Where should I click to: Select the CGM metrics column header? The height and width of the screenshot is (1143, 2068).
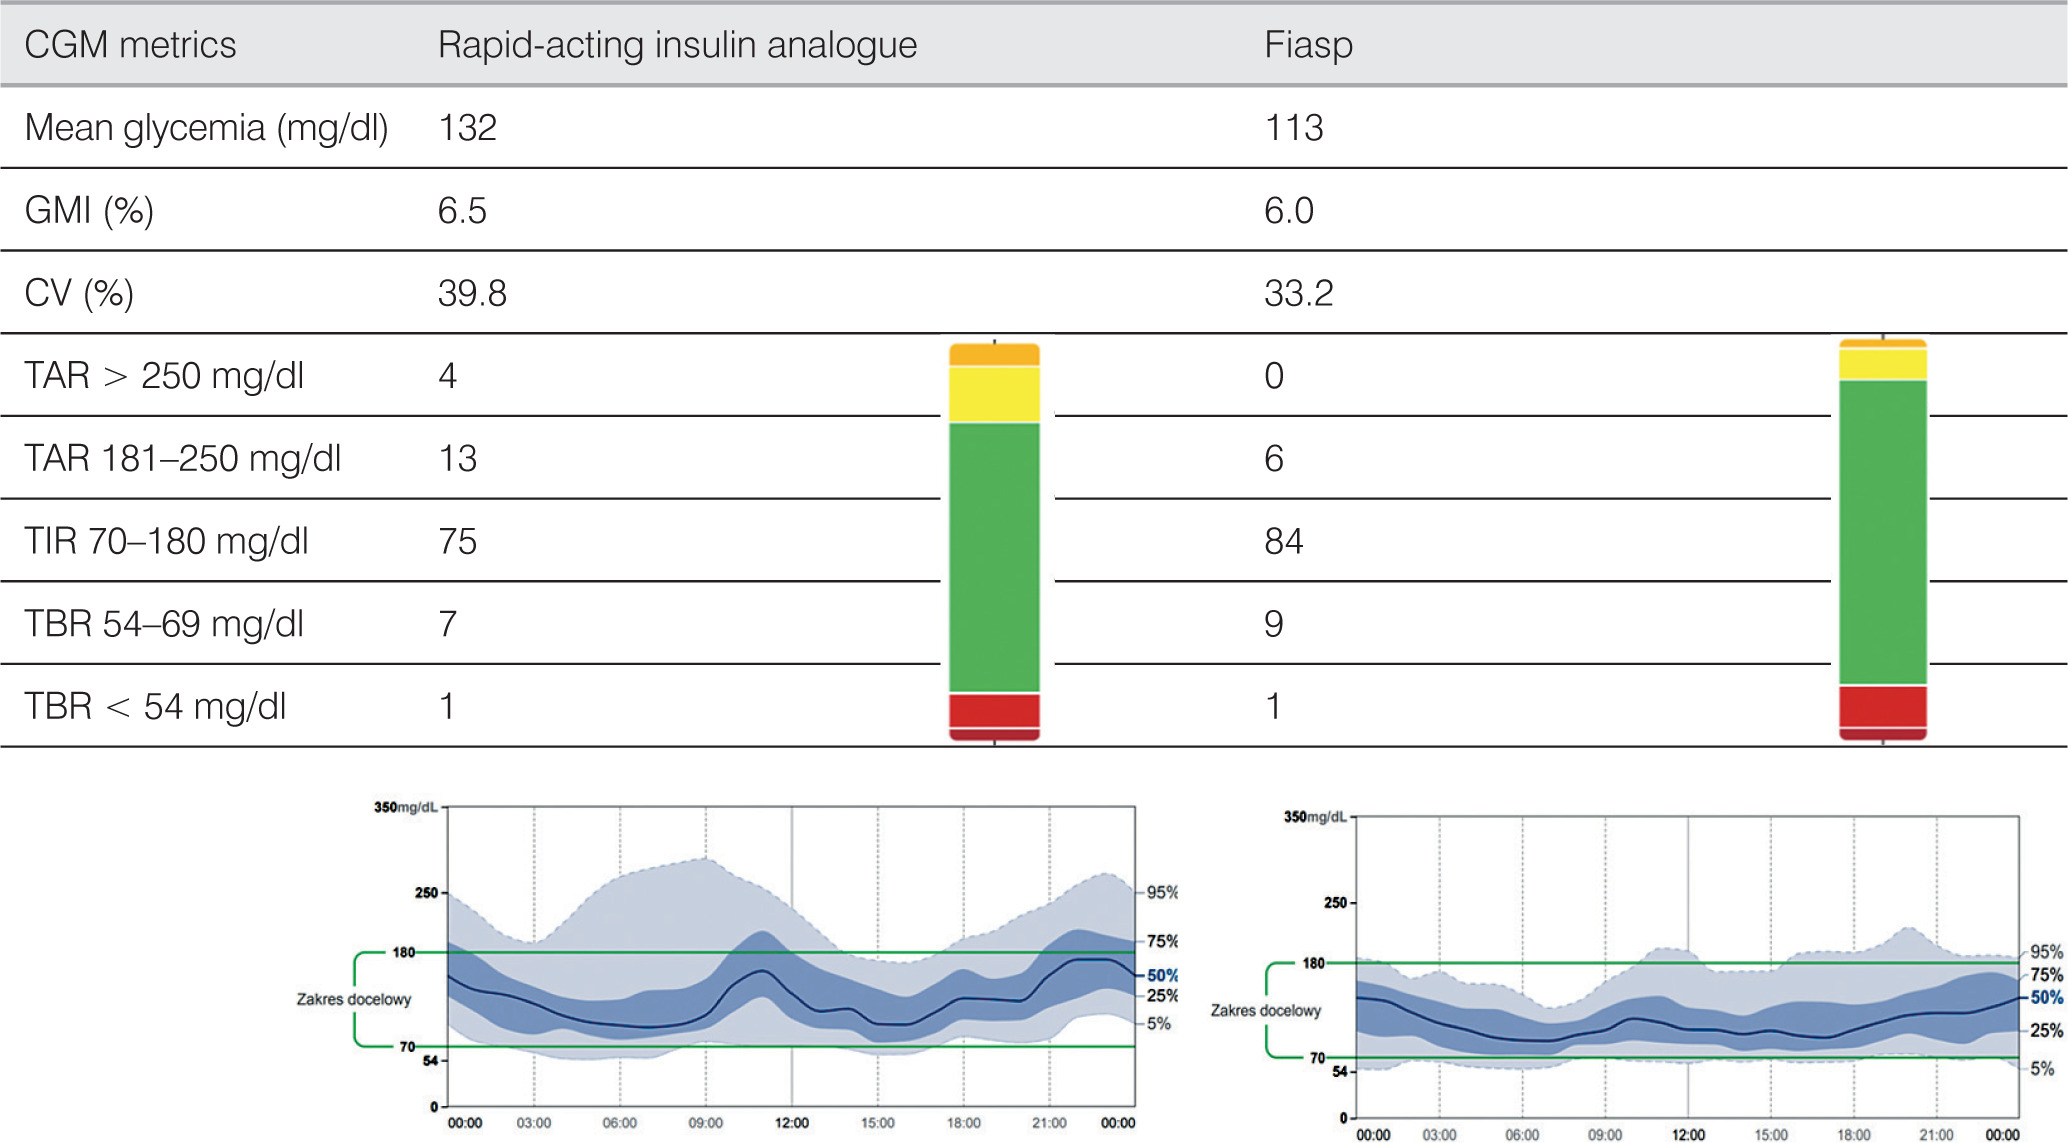130,45
